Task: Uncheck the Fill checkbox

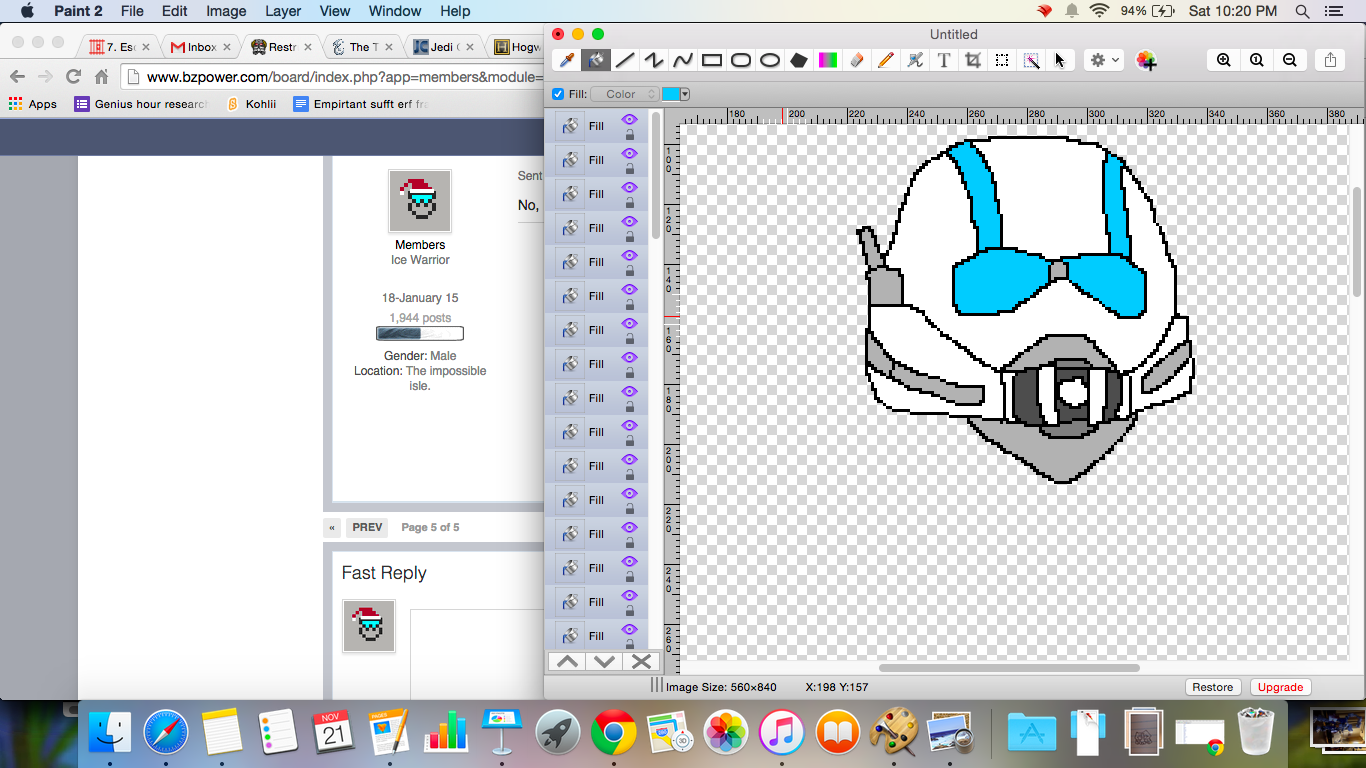Action: point(558,94)
